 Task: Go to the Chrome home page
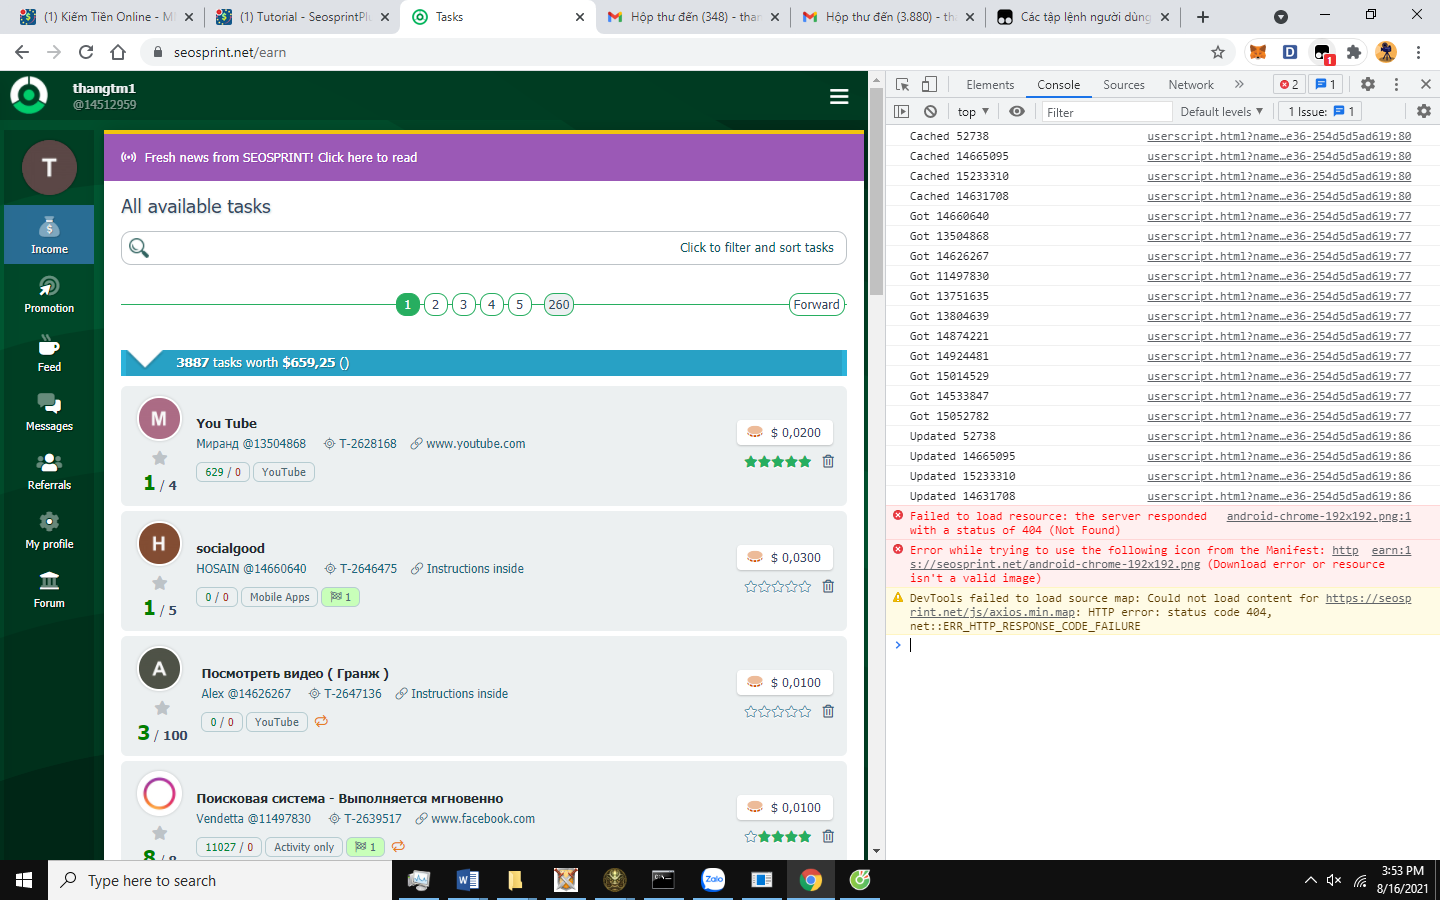tap(118, 52)
